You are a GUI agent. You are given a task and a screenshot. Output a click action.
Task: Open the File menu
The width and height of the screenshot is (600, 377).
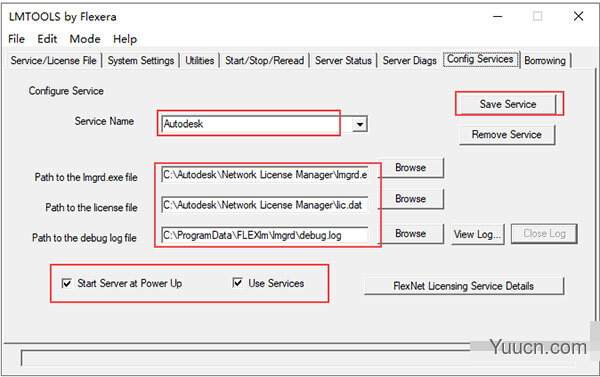click(16, 39)
